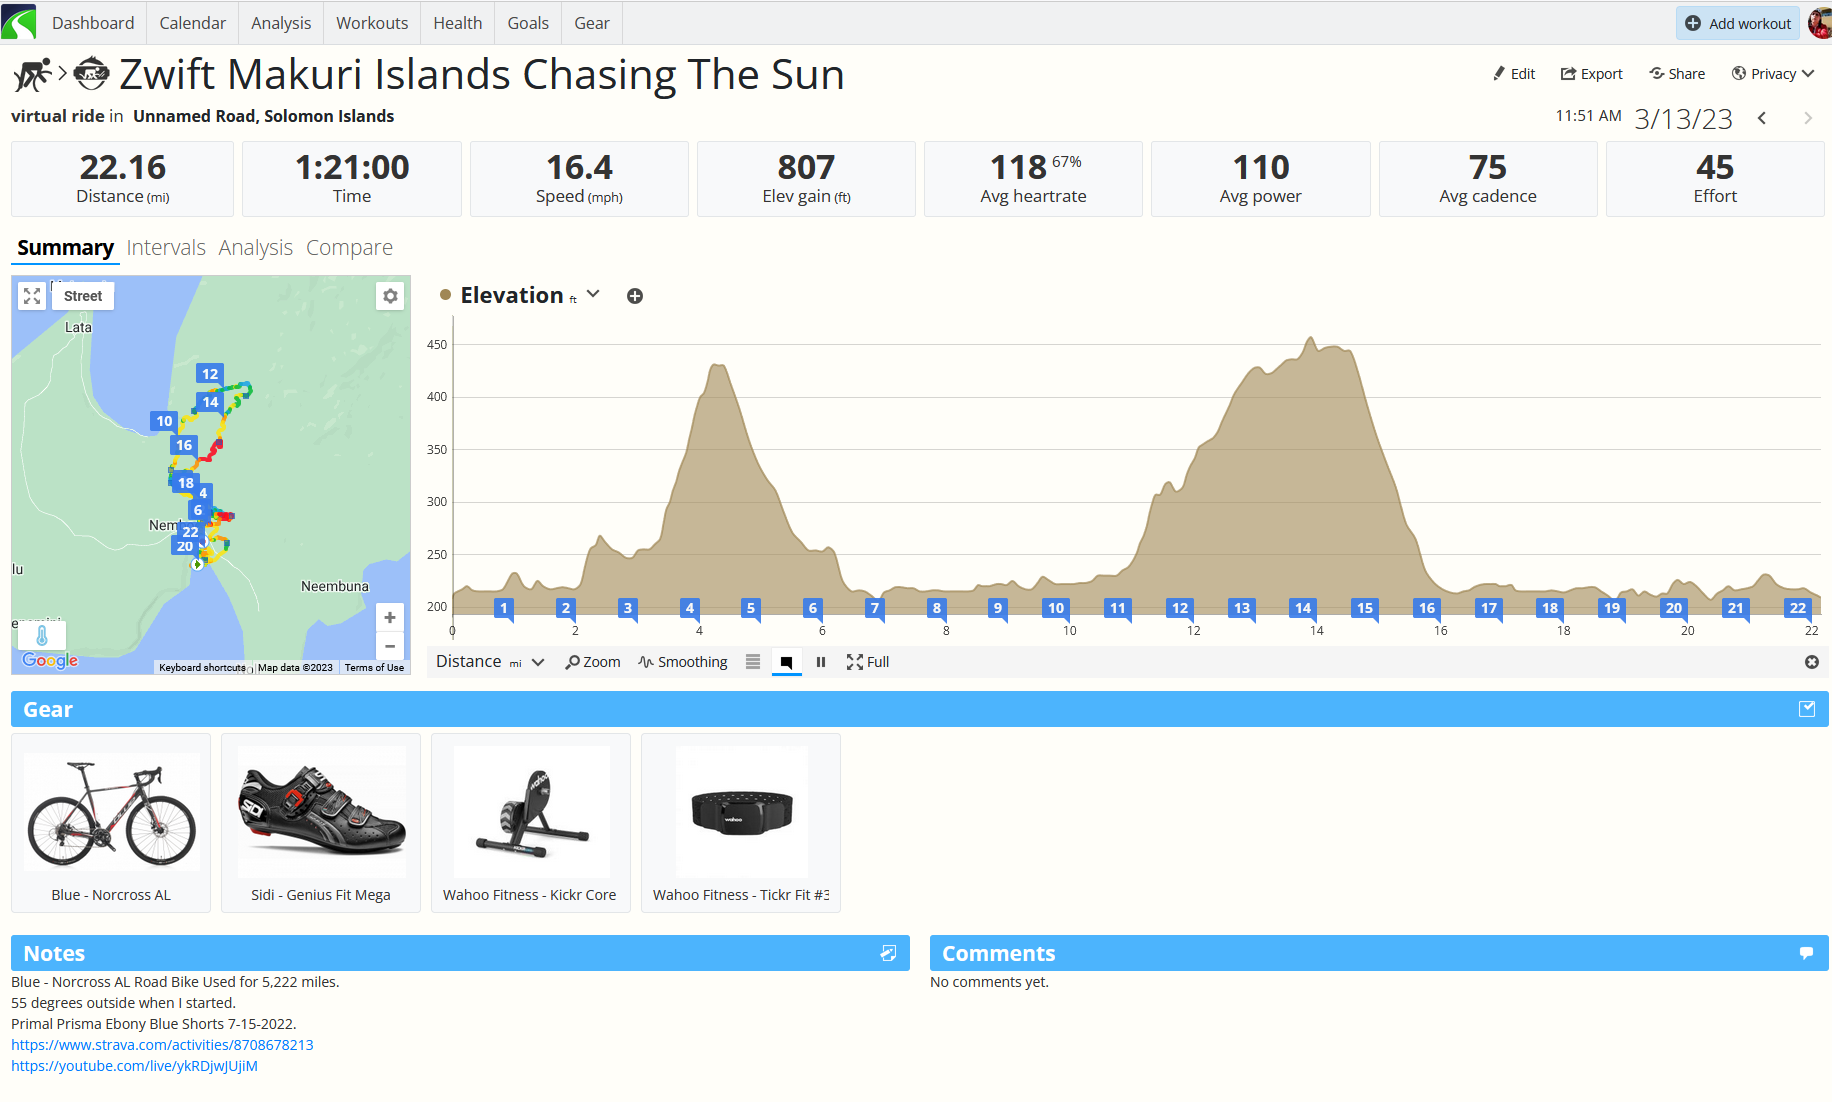This screenshot has height=1102, width=1832.
Task: Toggle the pause markers on chart
Action: pos(820,662)
